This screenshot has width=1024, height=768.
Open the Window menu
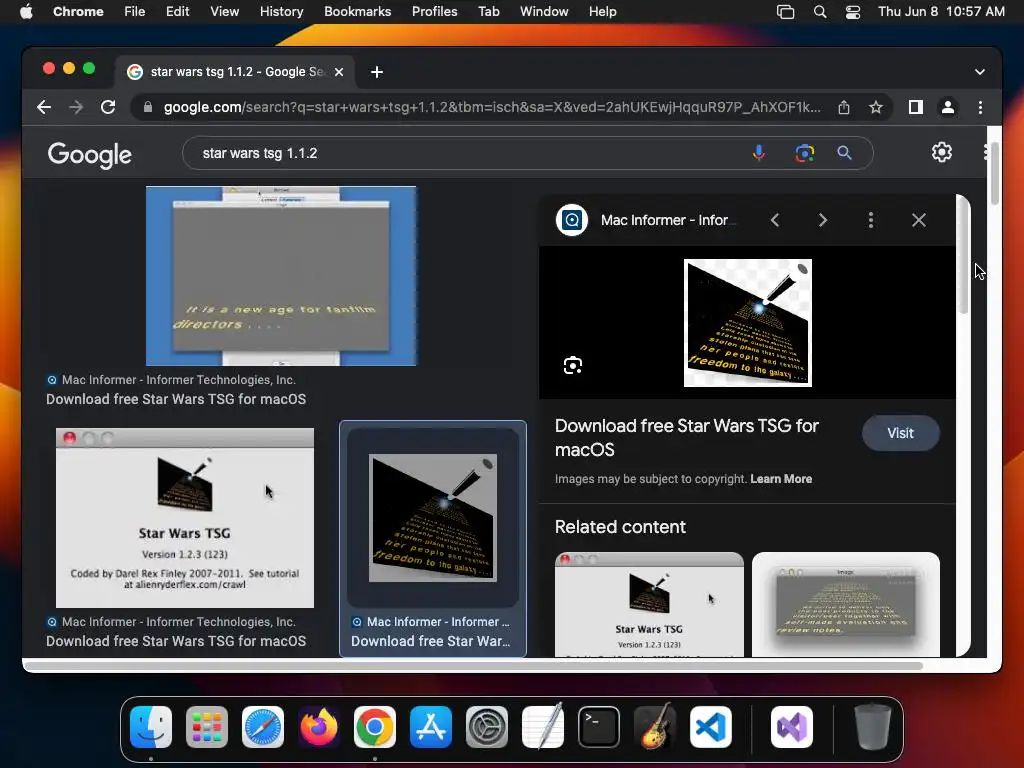coord(544,12)
